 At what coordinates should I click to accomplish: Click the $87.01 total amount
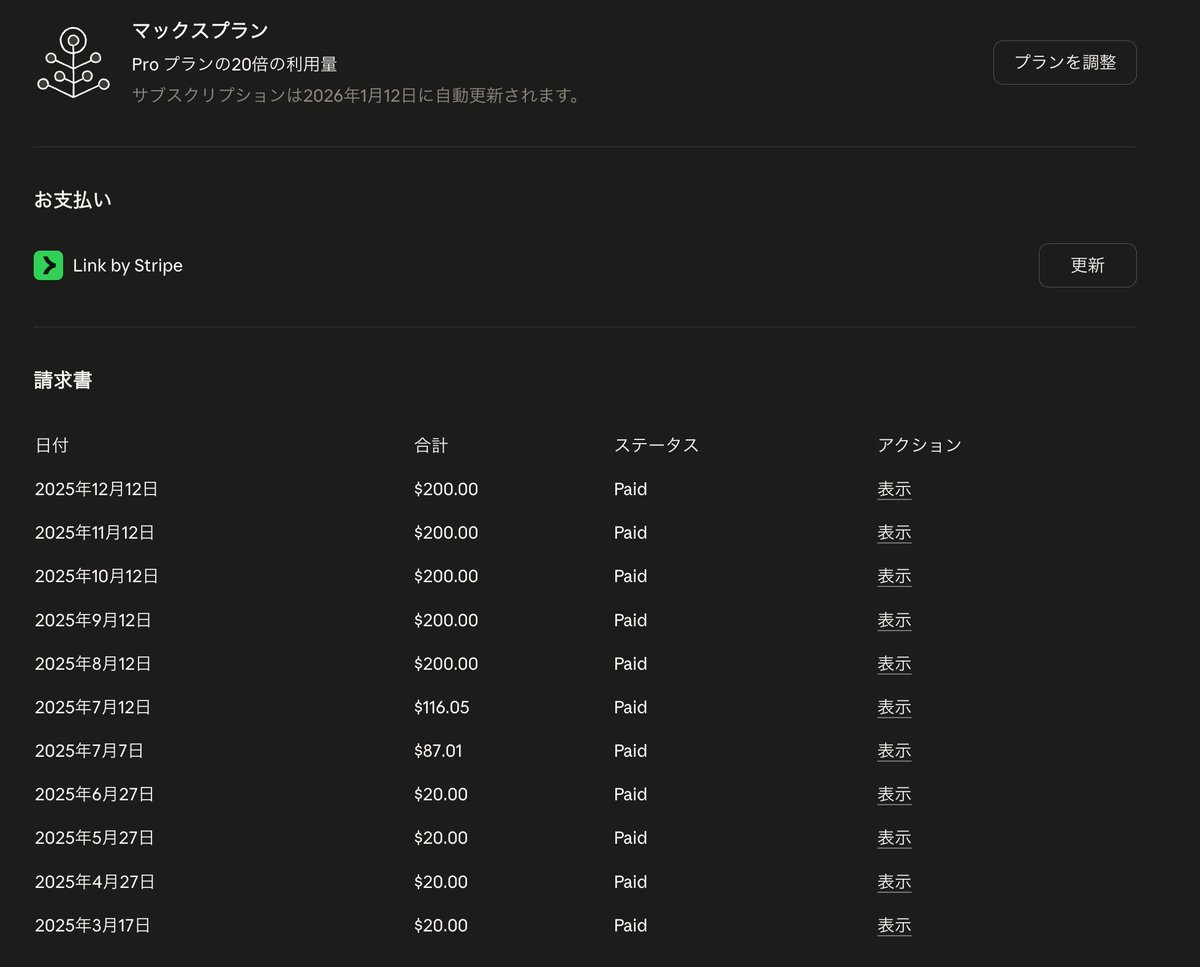tap(438, 751)
